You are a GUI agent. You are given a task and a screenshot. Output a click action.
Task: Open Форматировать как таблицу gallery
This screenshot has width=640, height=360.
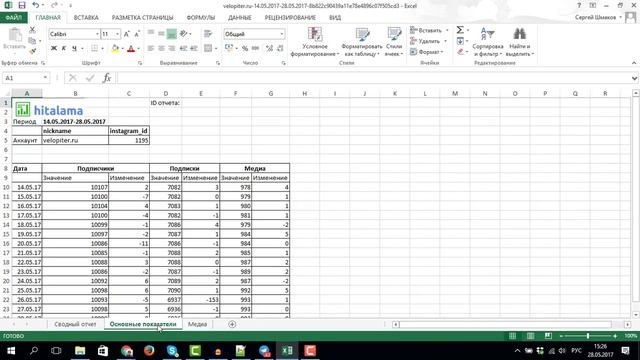point(362,42)
